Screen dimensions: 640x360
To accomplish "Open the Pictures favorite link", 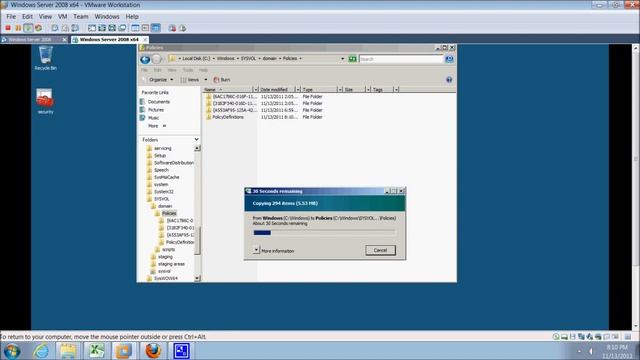I will tap(152, 110).
